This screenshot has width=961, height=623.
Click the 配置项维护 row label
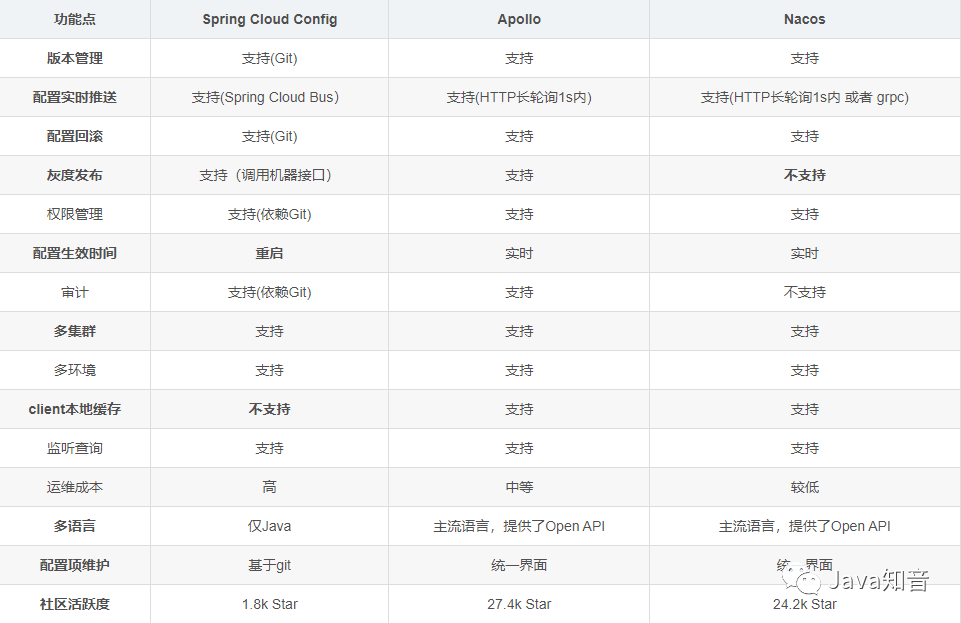point(75,565)
